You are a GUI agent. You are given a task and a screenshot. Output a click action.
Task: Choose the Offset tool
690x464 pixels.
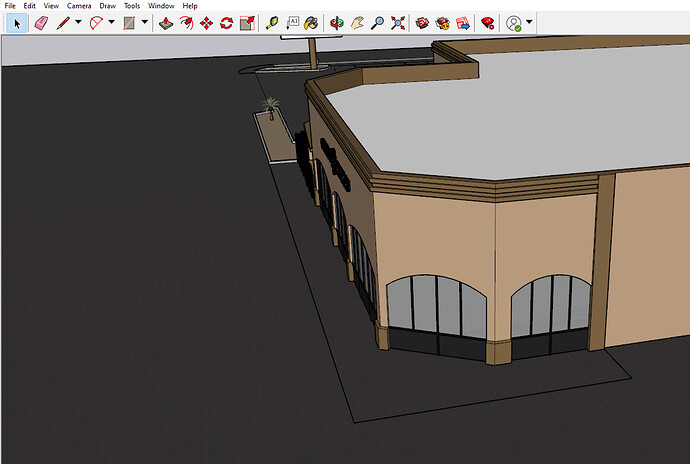tap(187, 23)
